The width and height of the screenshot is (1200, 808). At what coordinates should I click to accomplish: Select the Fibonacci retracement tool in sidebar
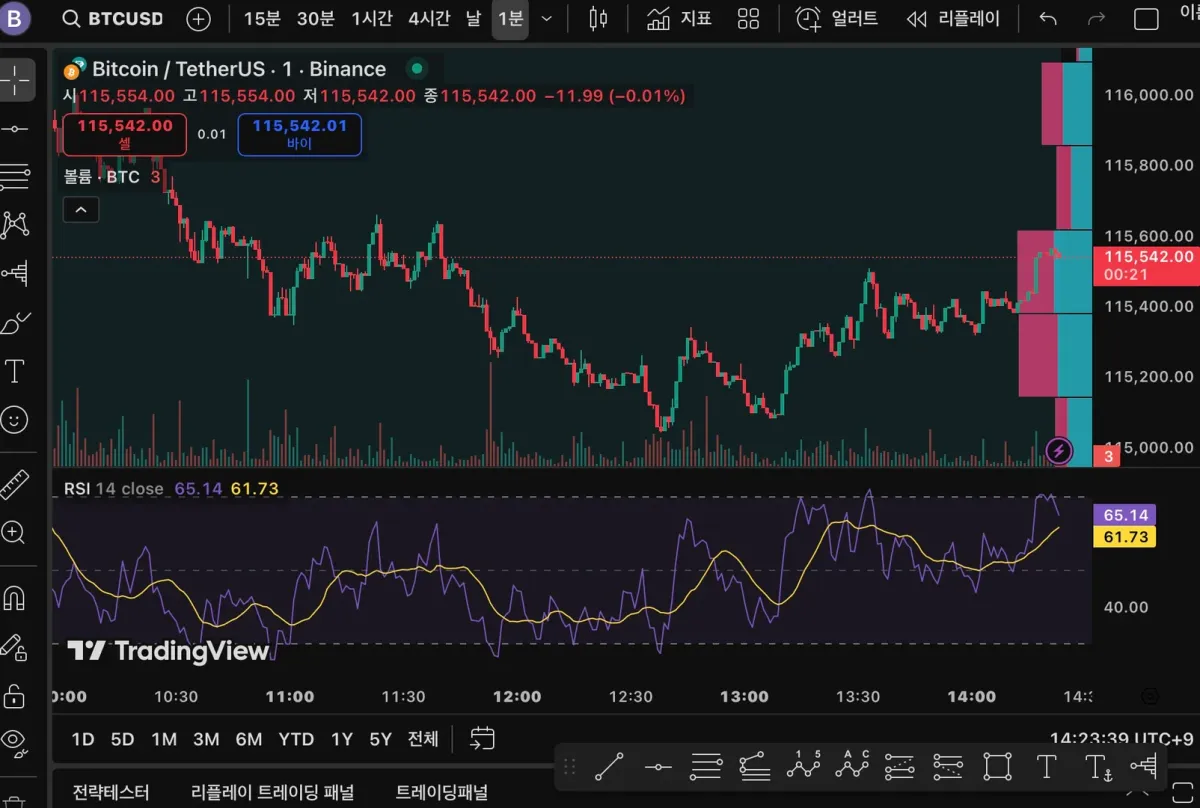tap(15, 176)
